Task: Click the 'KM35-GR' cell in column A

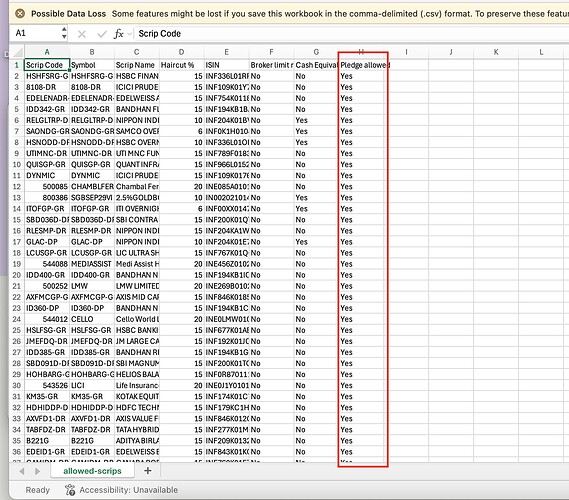Action: click(x=47, y=397)
